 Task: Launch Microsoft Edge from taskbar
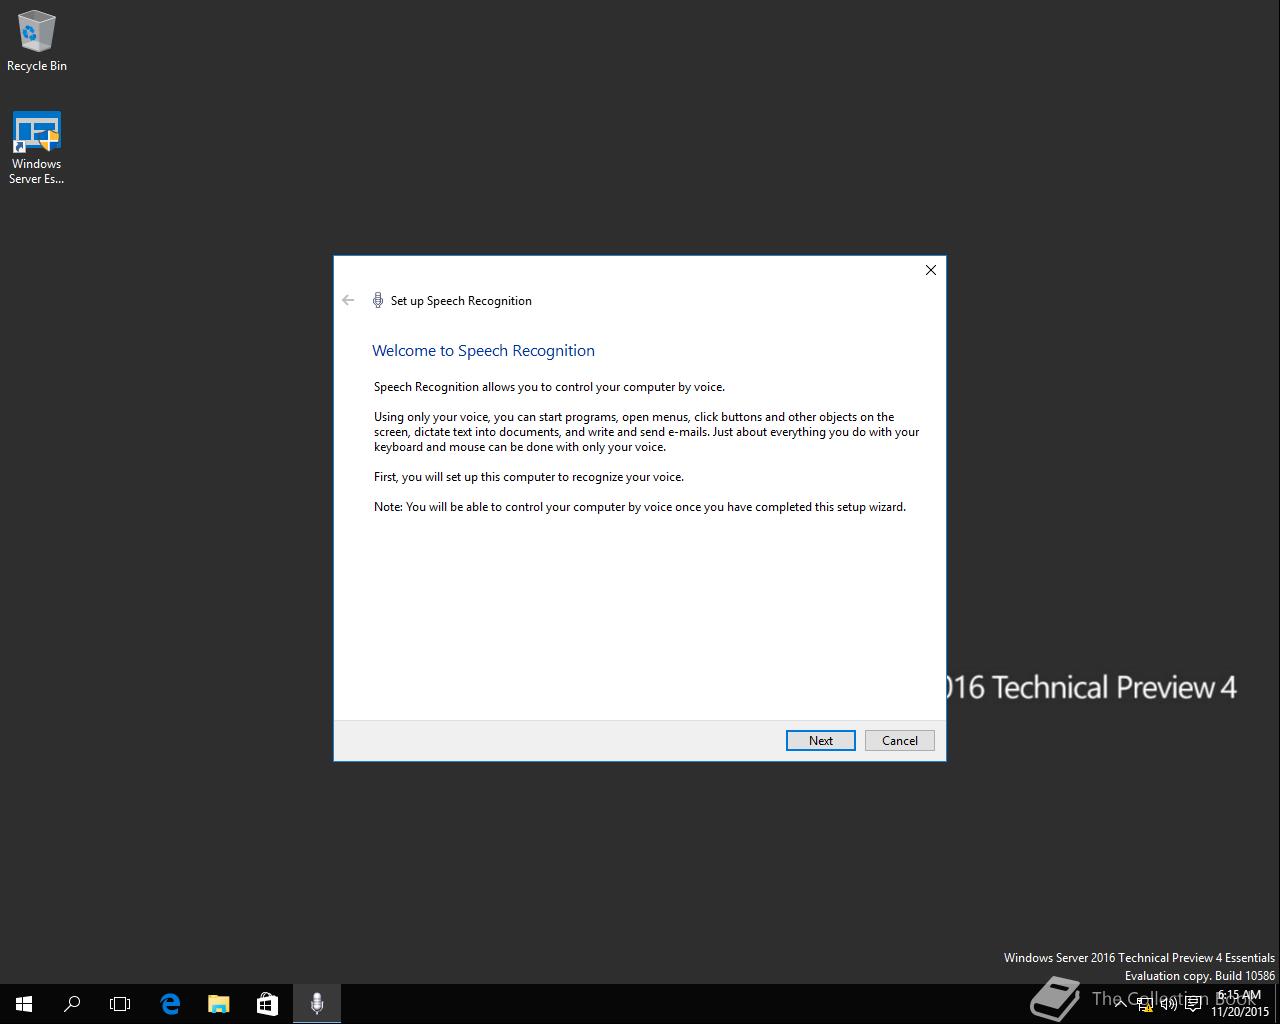170,1004
